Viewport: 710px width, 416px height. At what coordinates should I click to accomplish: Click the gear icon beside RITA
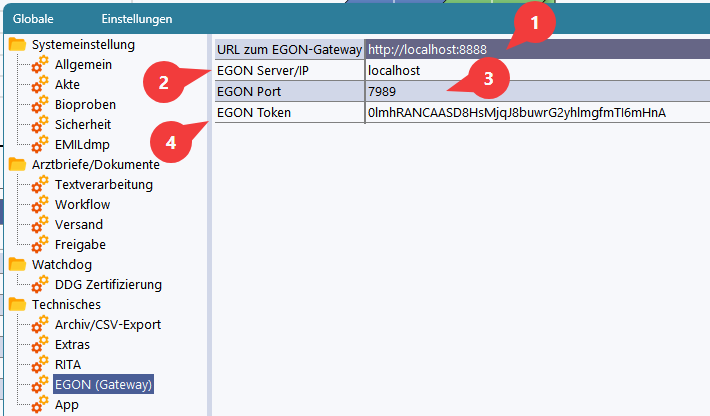[40, 364]
